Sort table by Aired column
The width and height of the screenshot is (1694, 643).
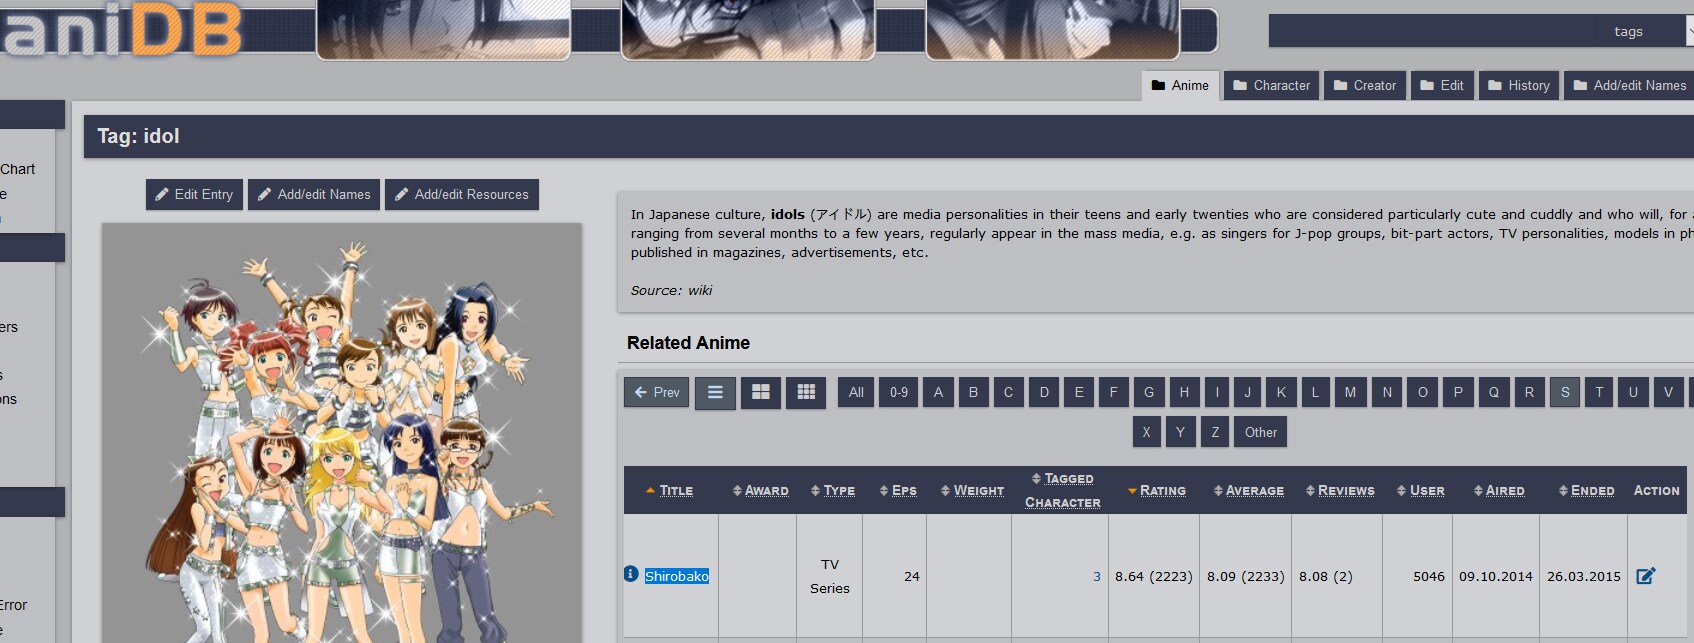point(1505,491)
